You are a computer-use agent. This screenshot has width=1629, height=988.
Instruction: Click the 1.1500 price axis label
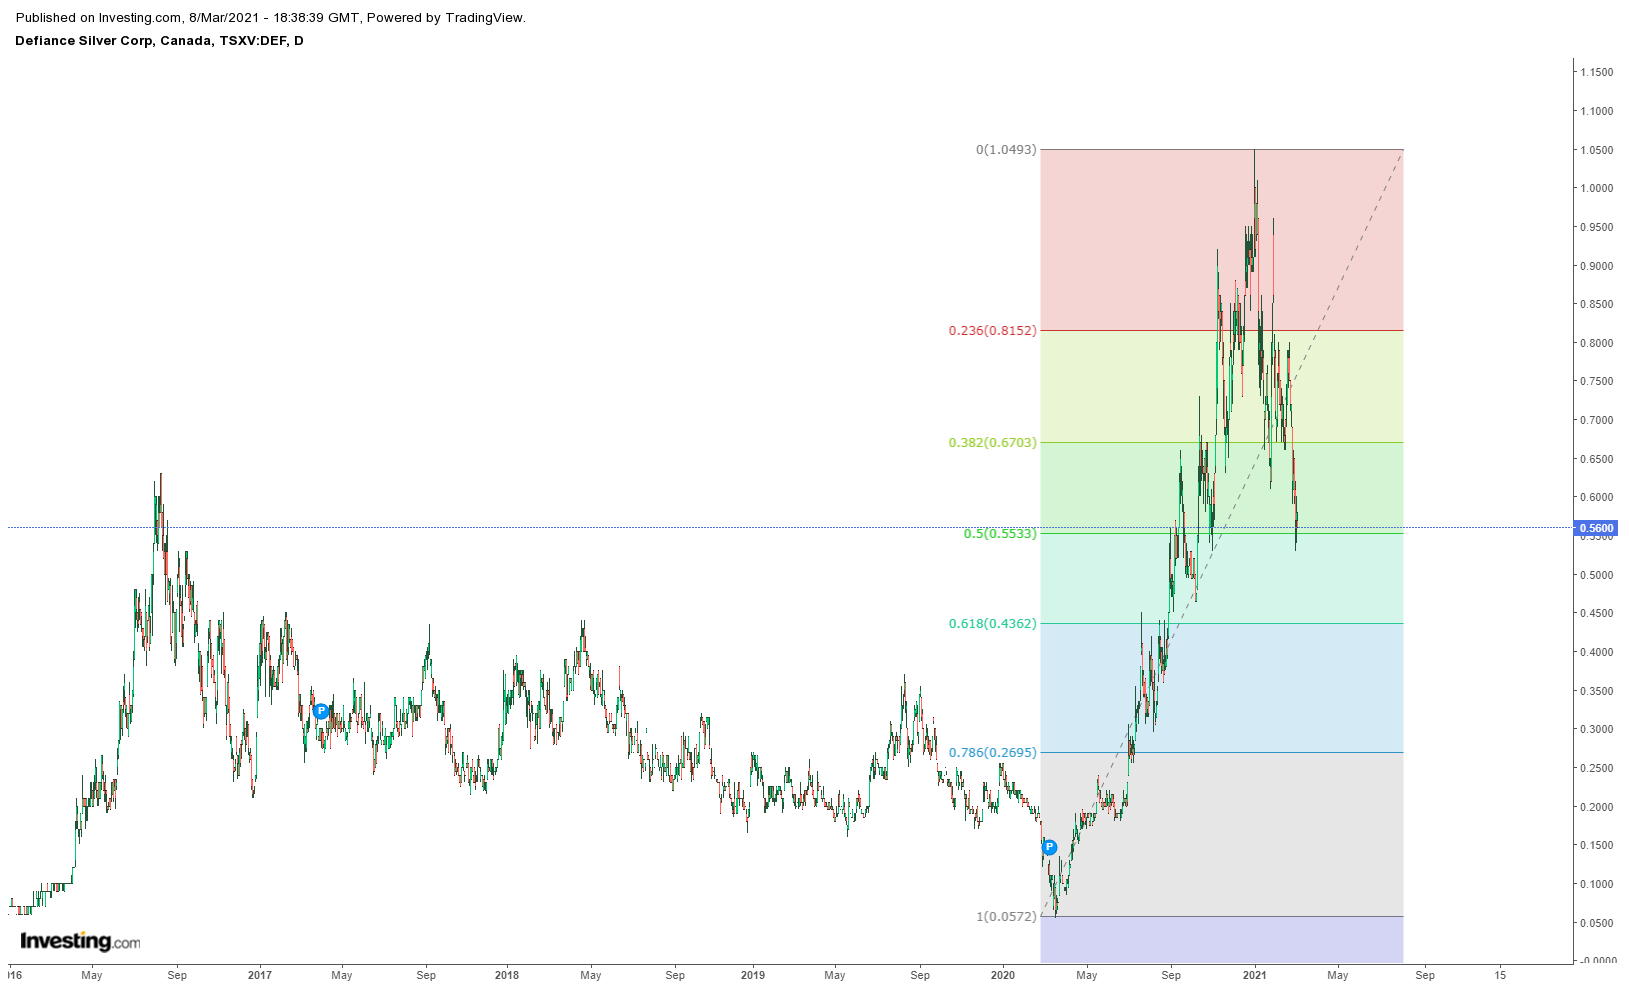tap(1596, 72)
